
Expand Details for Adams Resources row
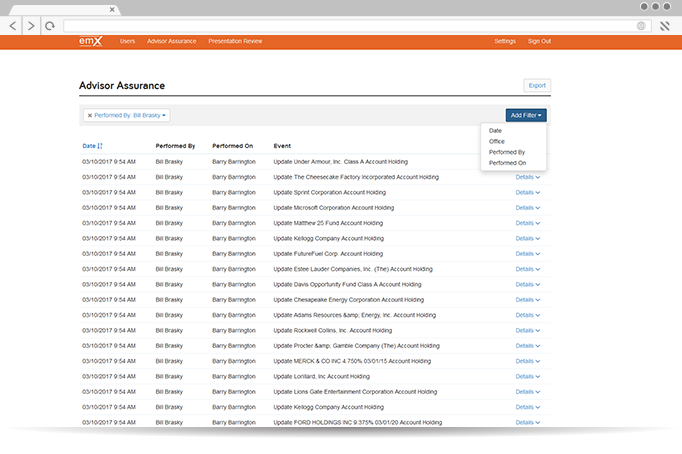(528, 315)
